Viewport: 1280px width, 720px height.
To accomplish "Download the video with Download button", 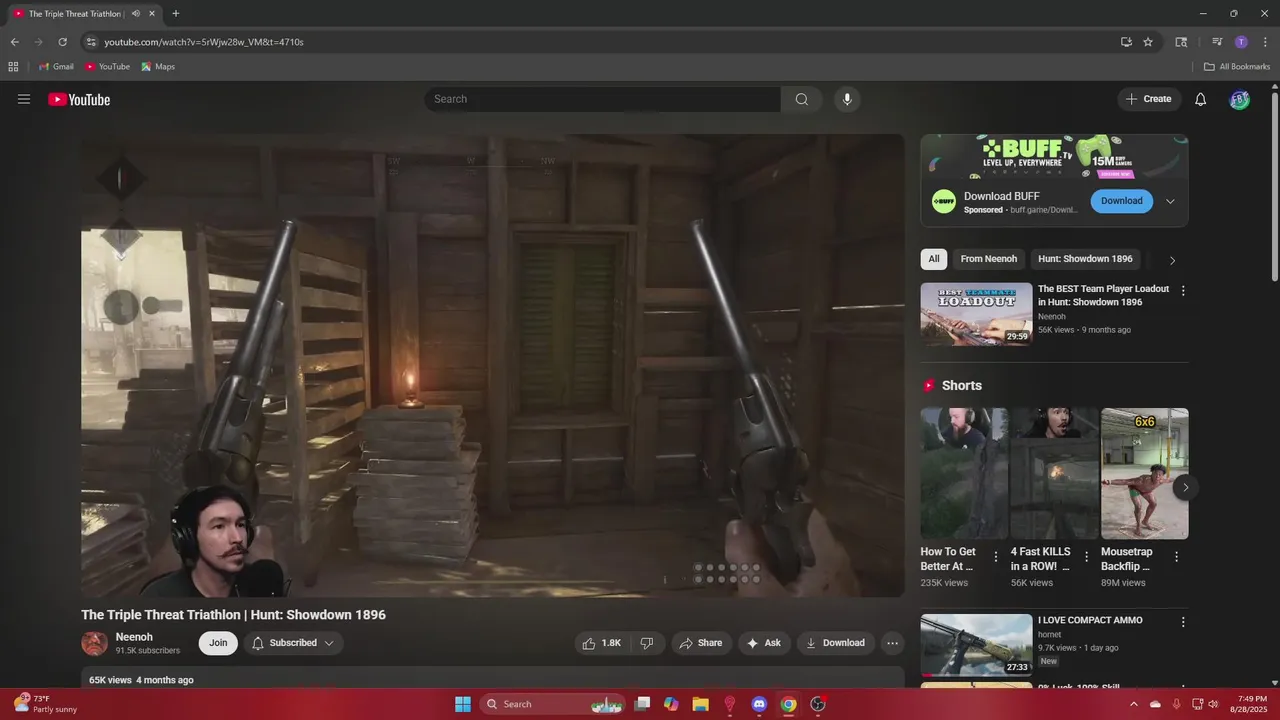I will coord(835,643).
